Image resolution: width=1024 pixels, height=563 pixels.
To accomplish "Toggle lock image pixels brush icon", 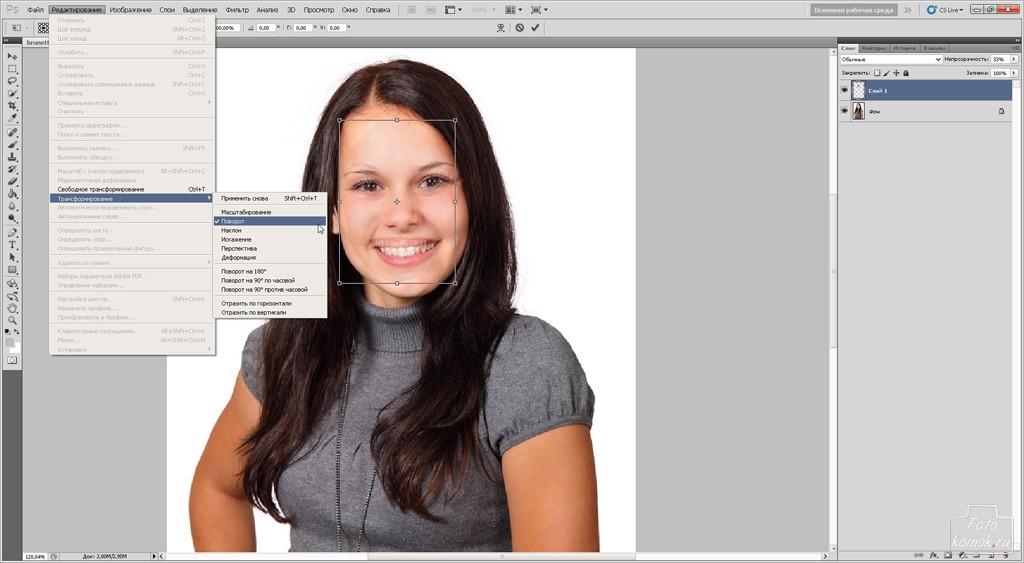I will 887,74.
